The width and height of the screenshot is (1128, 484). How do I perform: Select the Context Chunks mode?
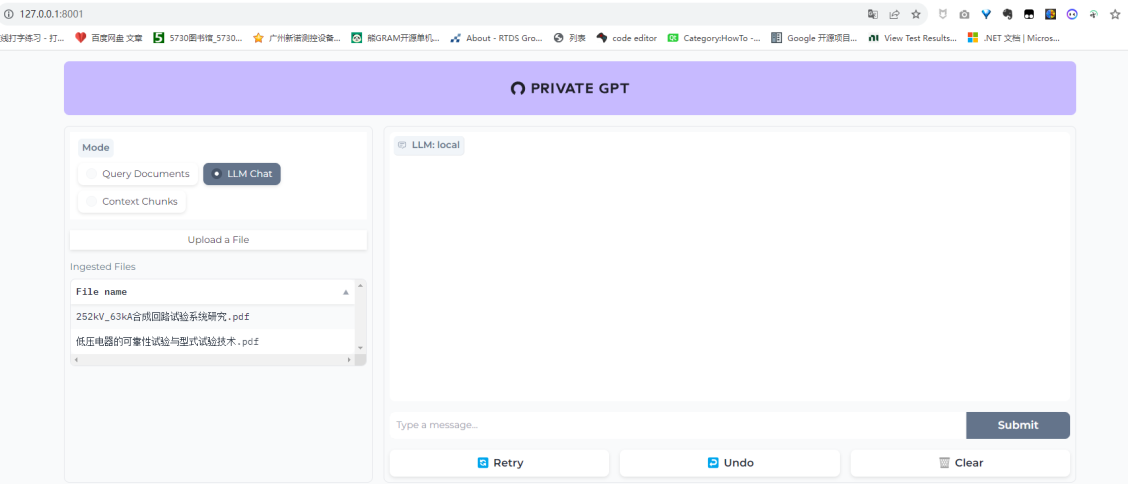click(x=132, y=201)
